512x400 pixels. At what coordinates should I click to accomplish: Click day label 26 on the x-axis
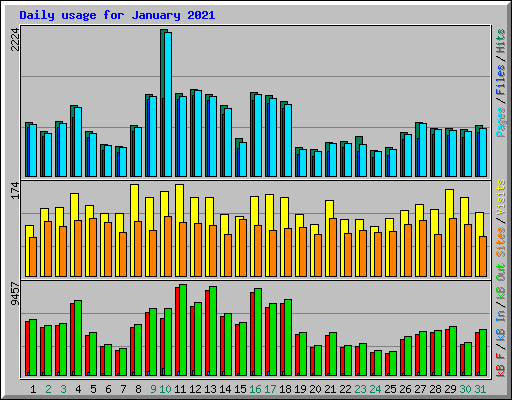405,389
